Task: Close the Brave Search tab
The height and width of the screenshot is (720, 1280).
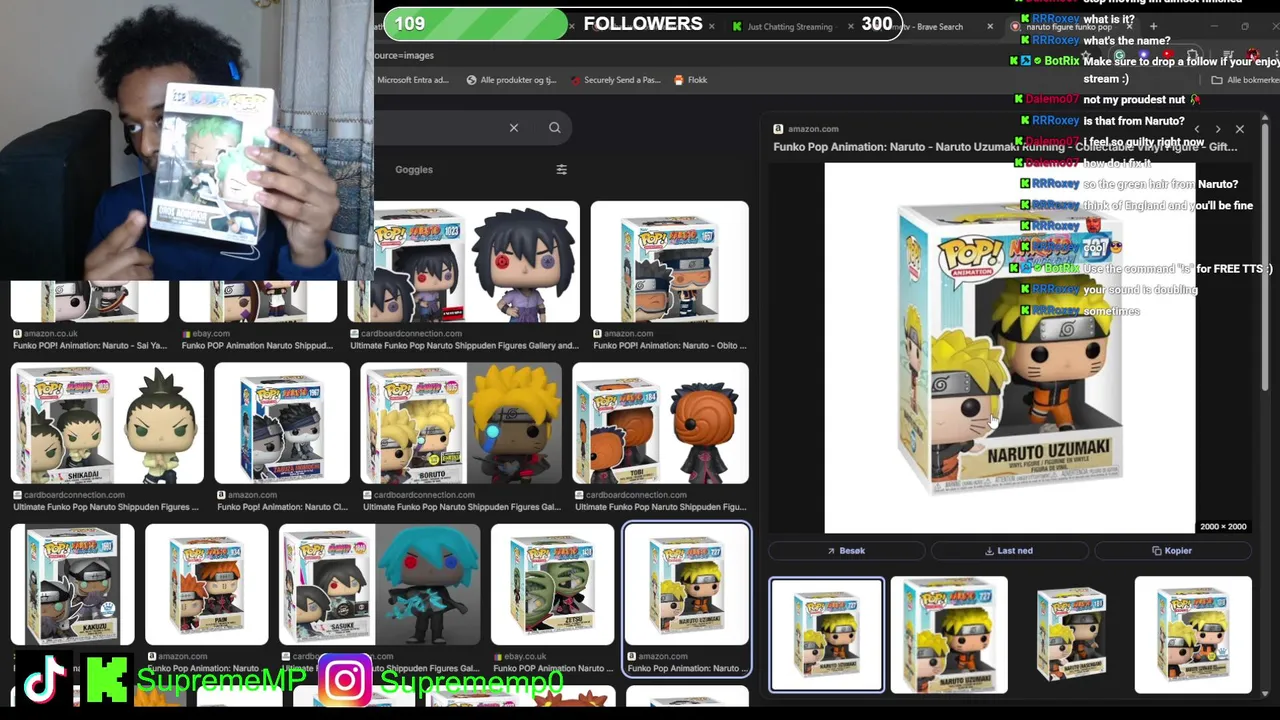Action: click(990, 26)
